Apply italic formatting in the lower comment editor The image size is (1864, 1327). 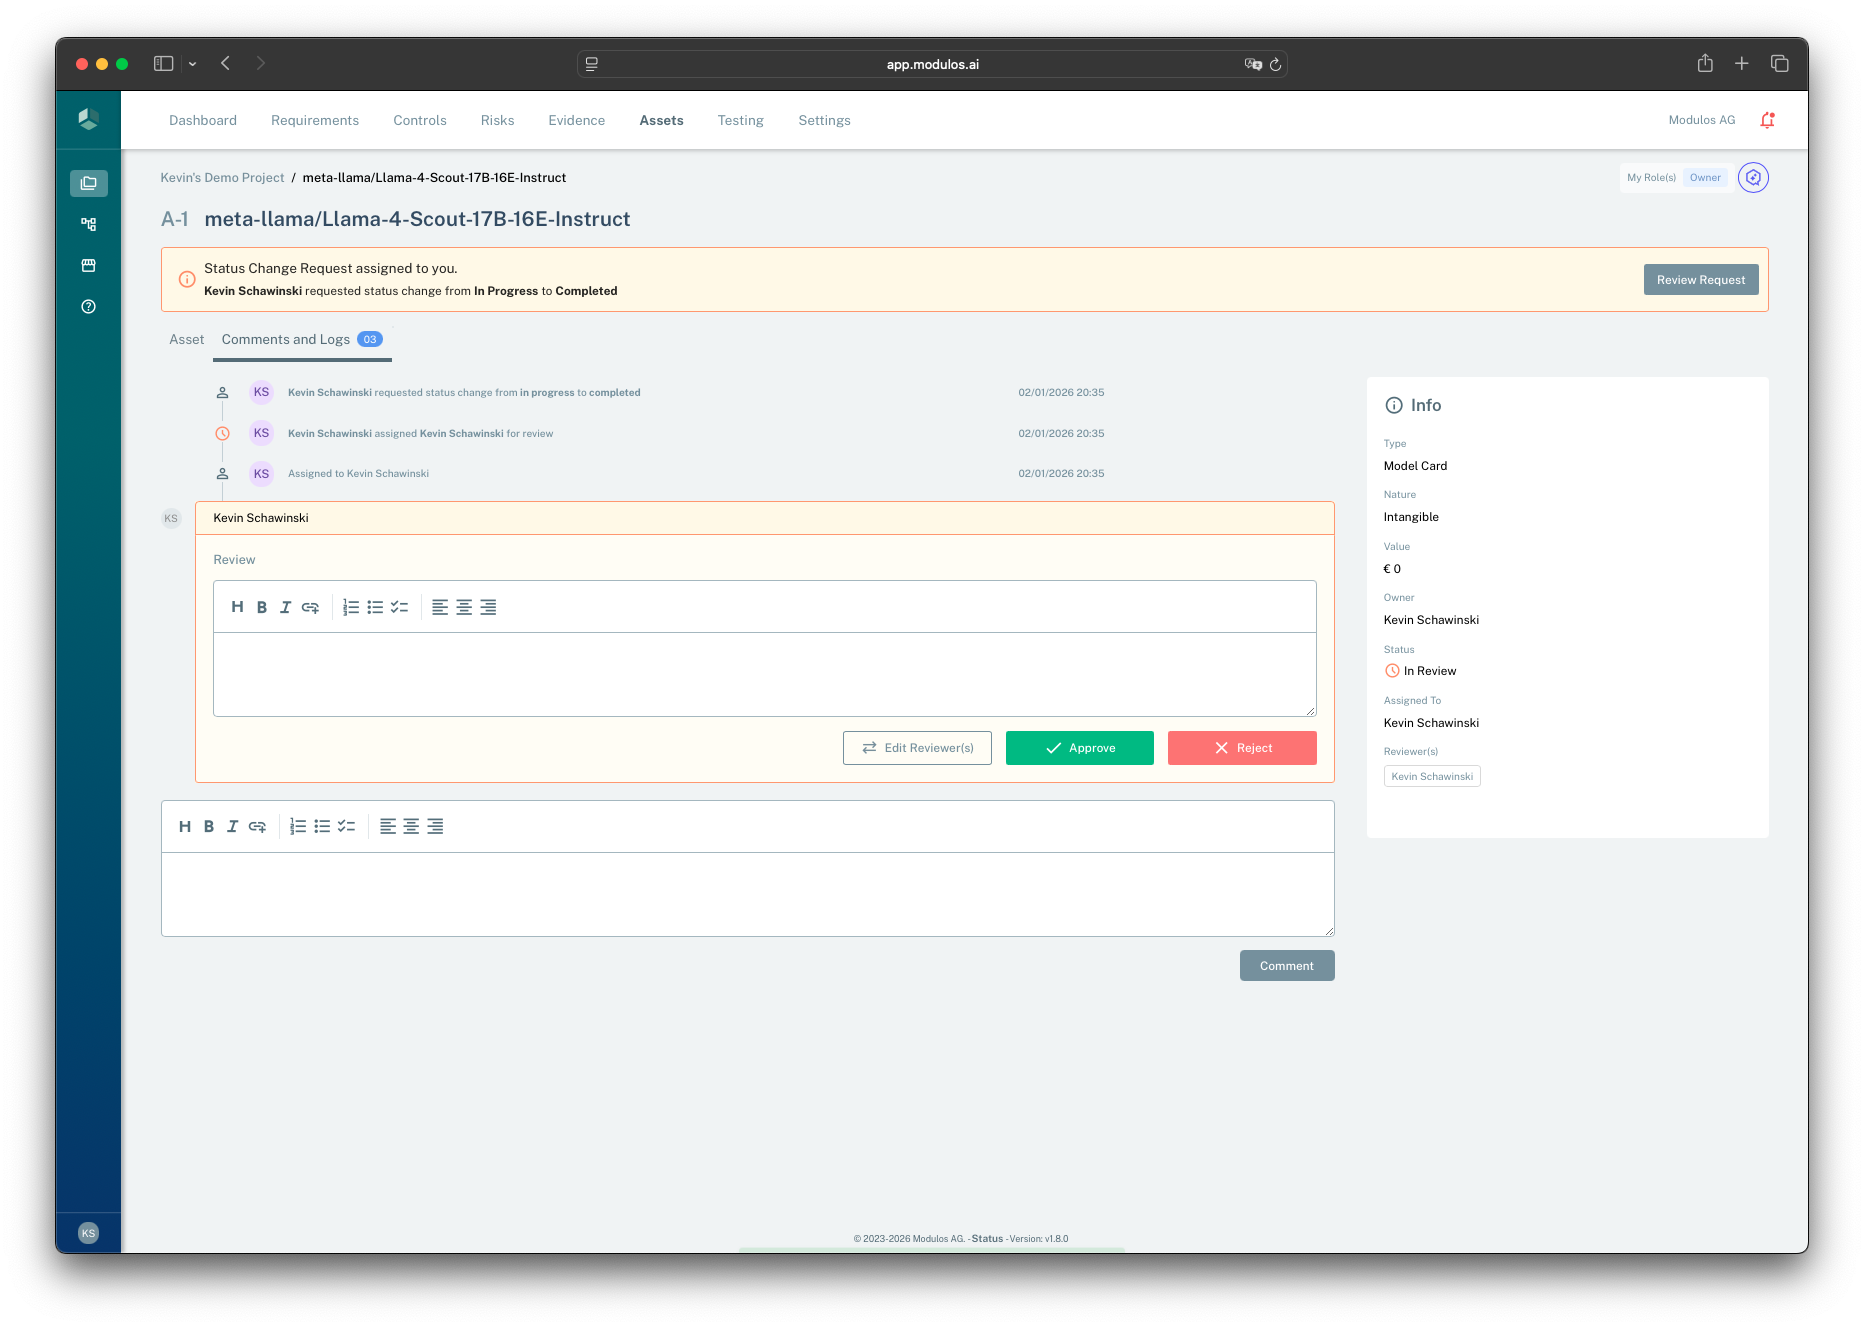(233, 826)
